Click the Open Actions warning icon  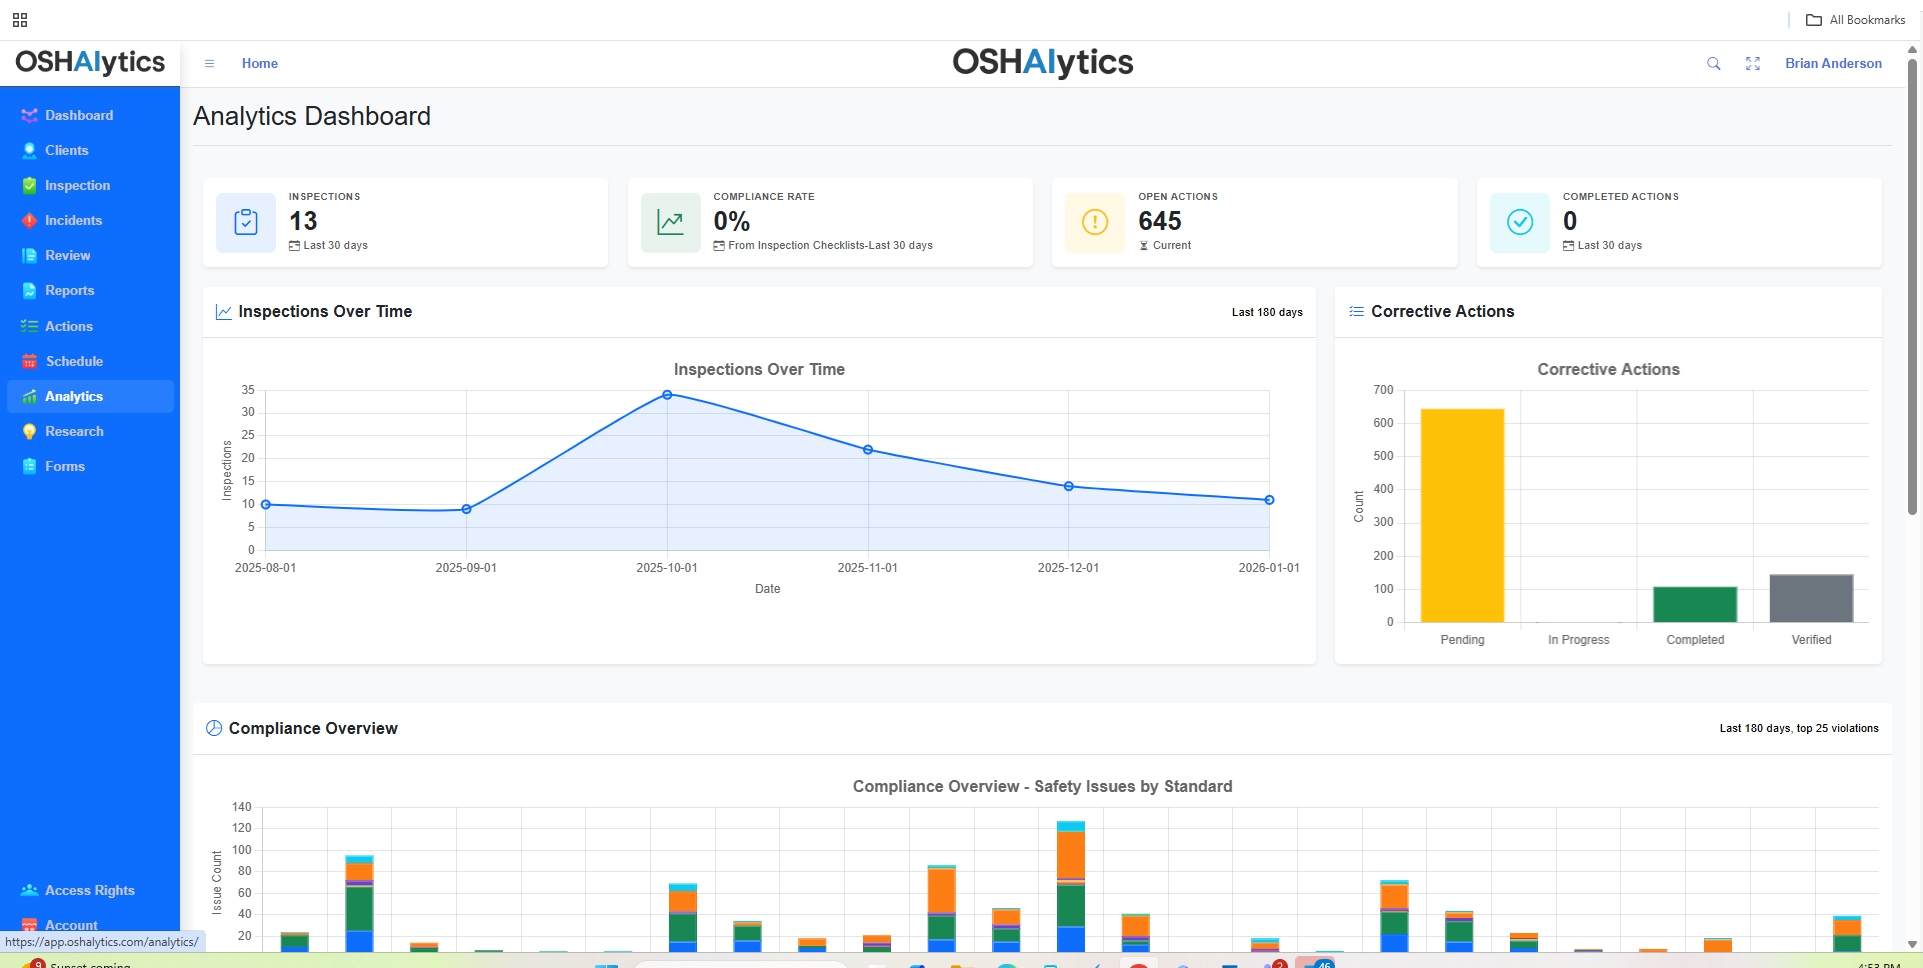(x=1095, y=222)
